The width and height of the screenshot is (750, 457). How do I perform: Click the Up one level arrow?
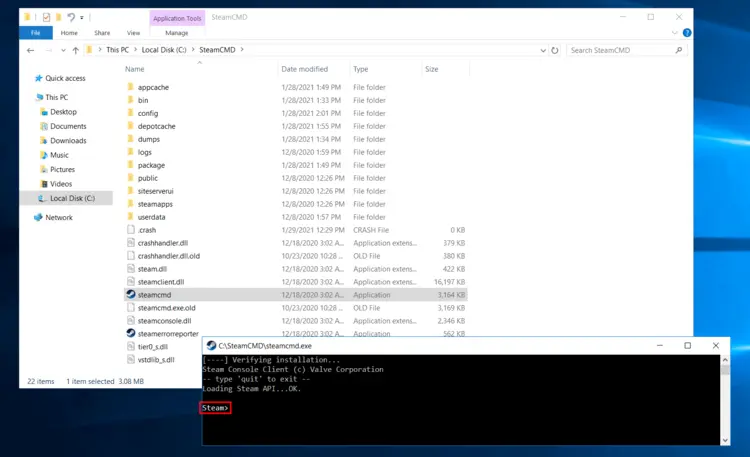[x=75, y=49]
